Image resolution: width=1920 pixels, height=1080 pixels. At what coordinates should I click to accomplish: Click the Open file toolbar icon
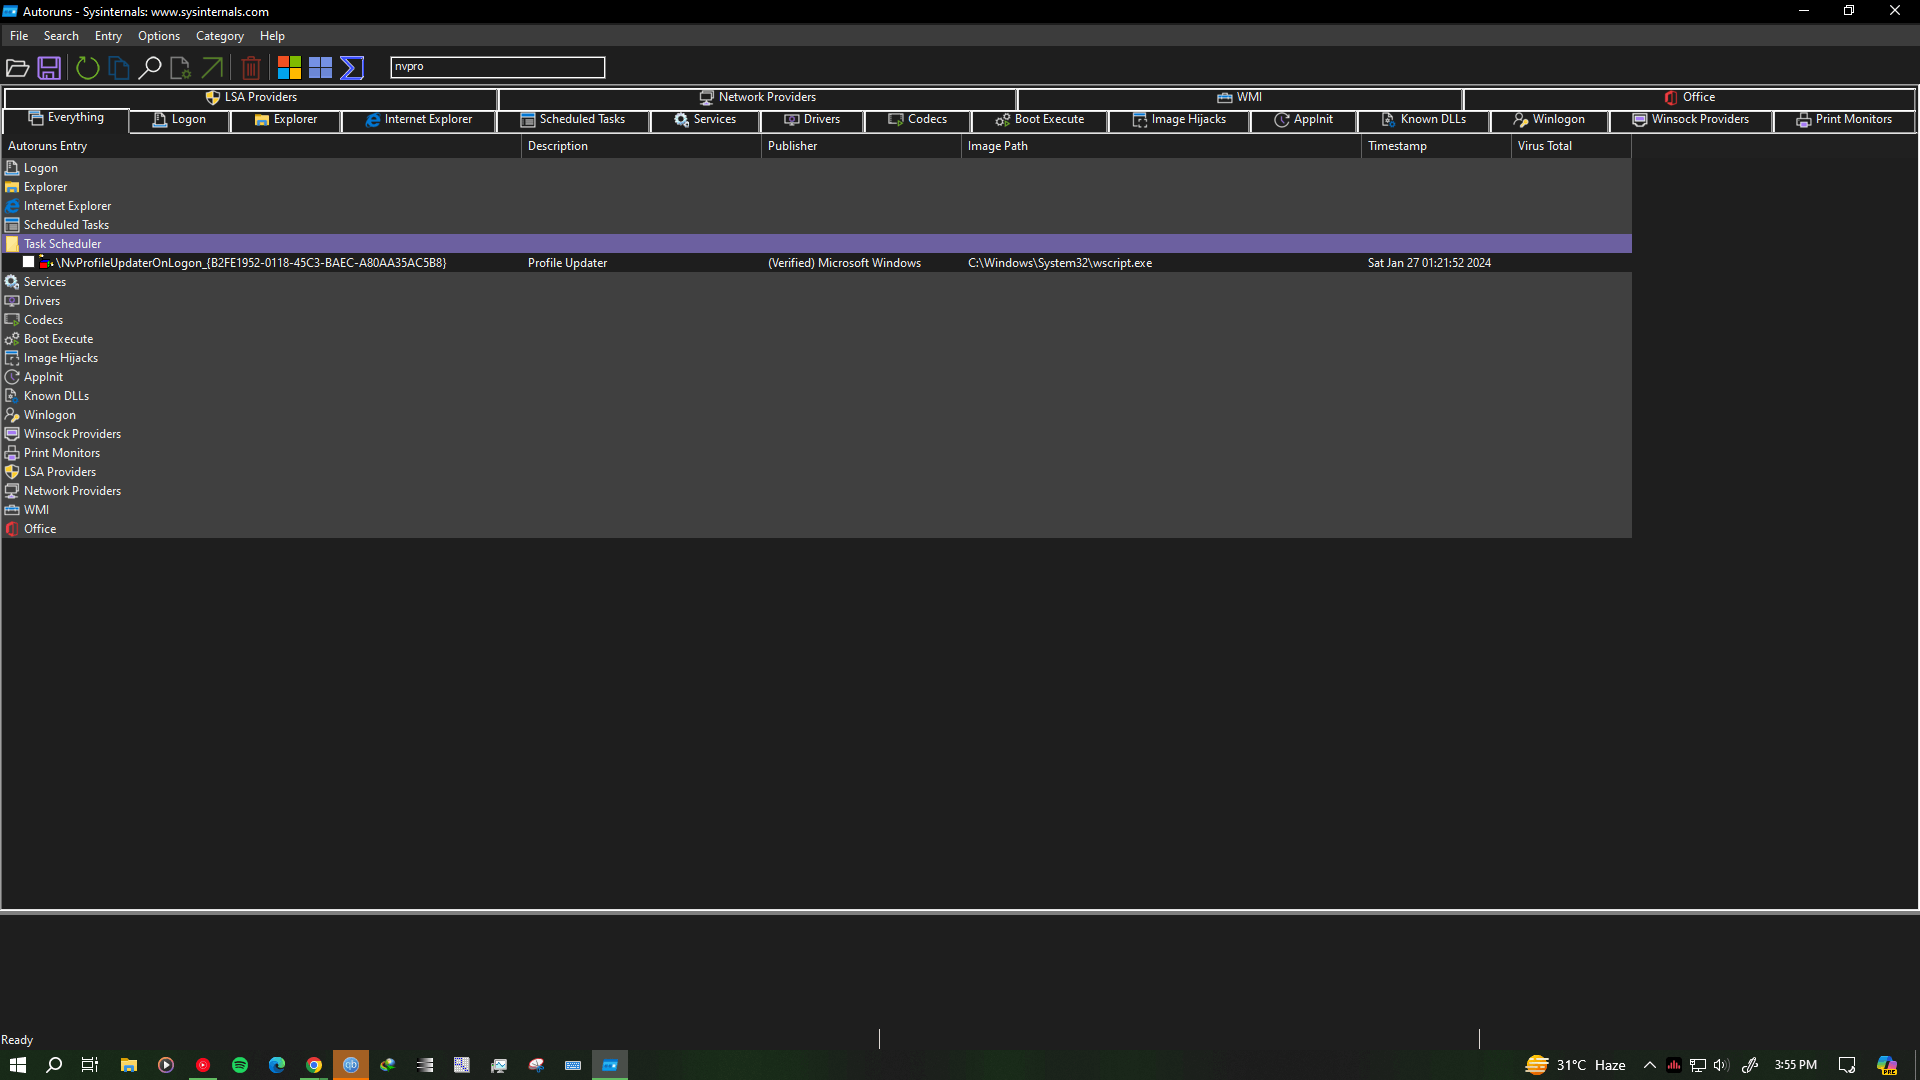point(17,68)
